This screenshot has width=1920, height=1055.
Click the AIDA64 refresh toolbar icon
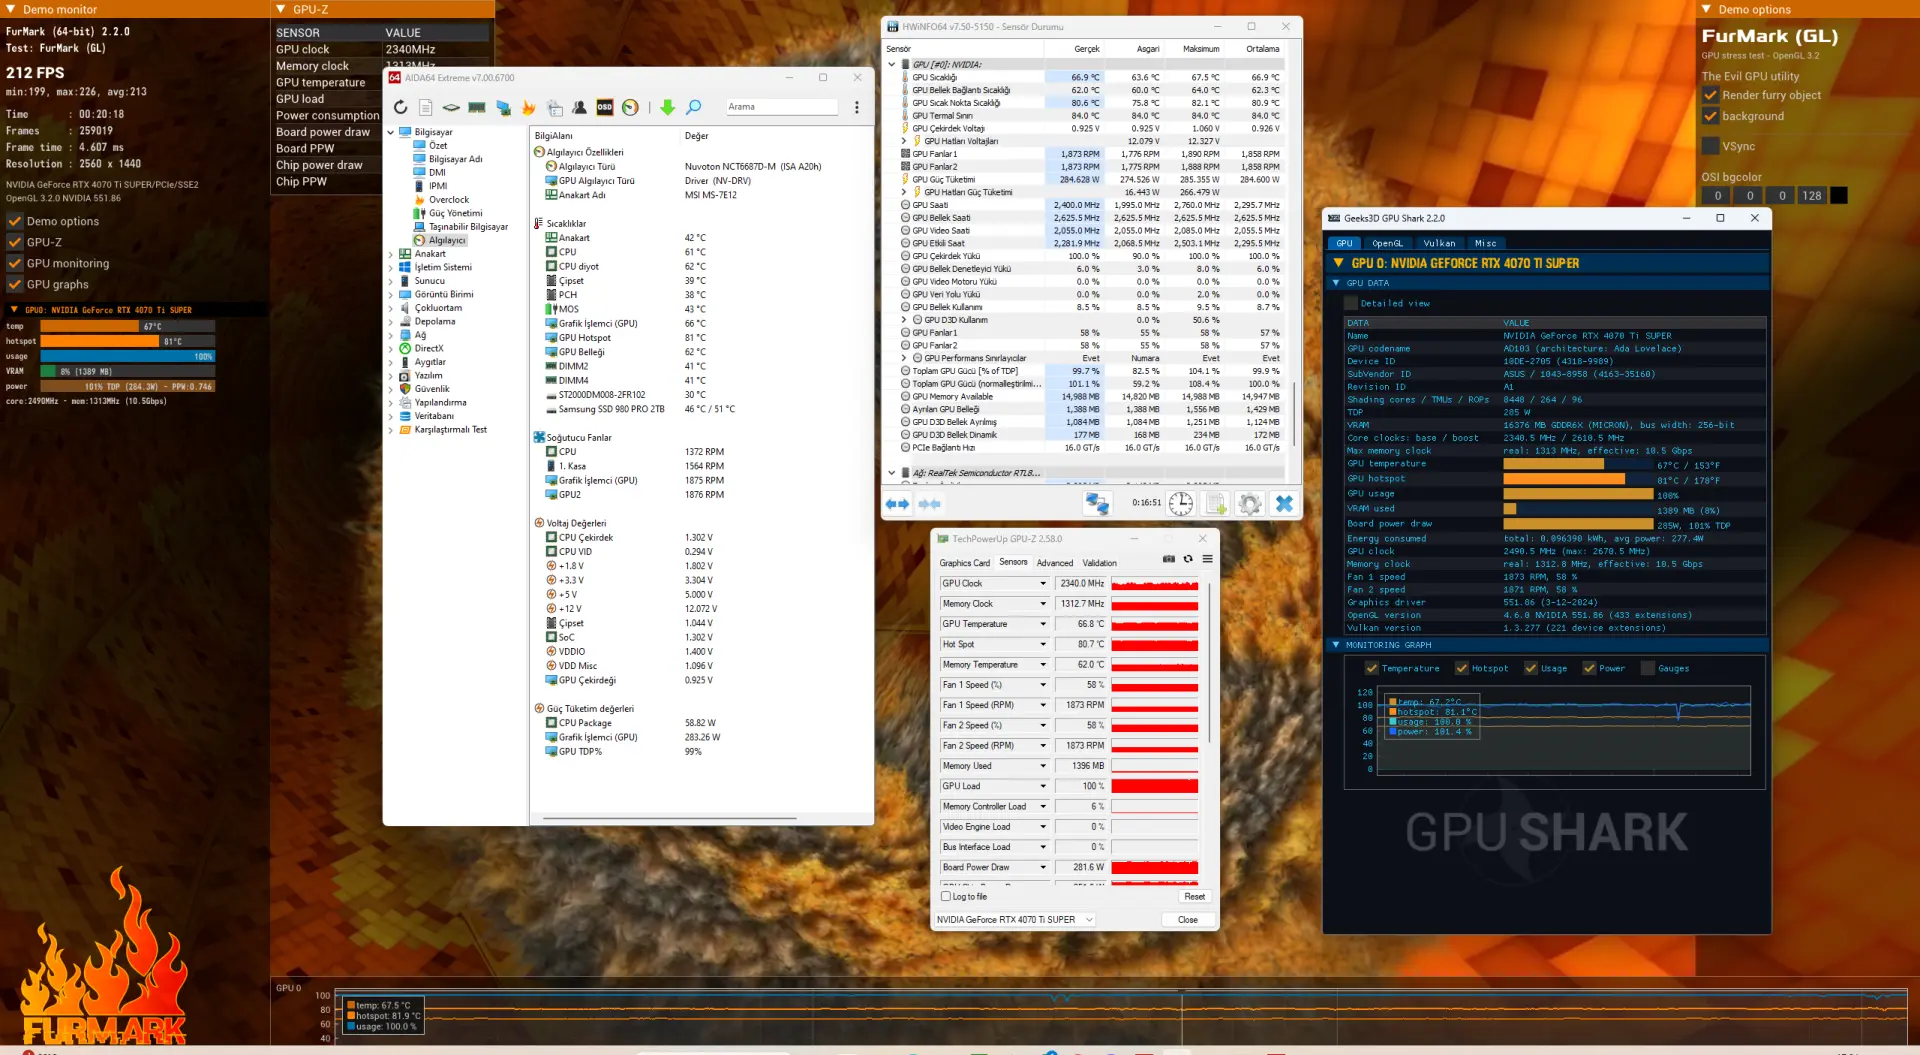click(400, 107)
